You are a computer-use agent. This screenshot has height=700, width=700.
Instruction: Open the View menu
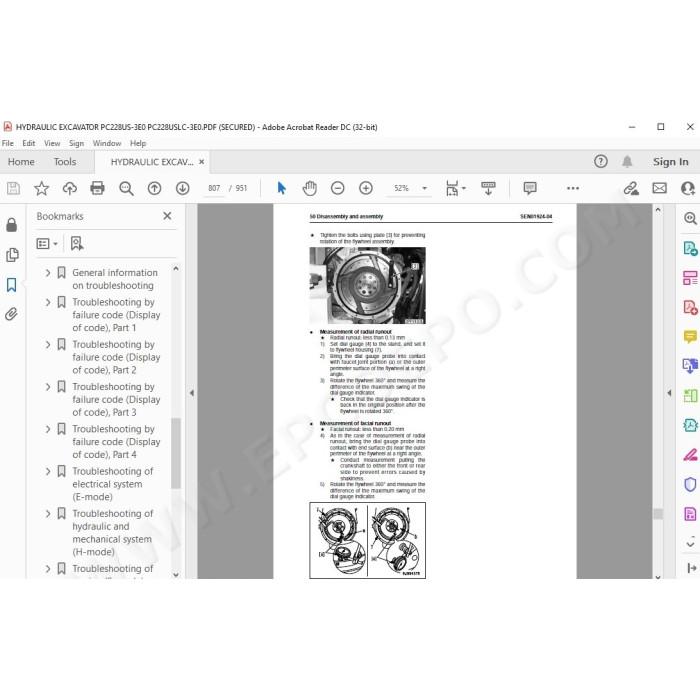[52, 143]
